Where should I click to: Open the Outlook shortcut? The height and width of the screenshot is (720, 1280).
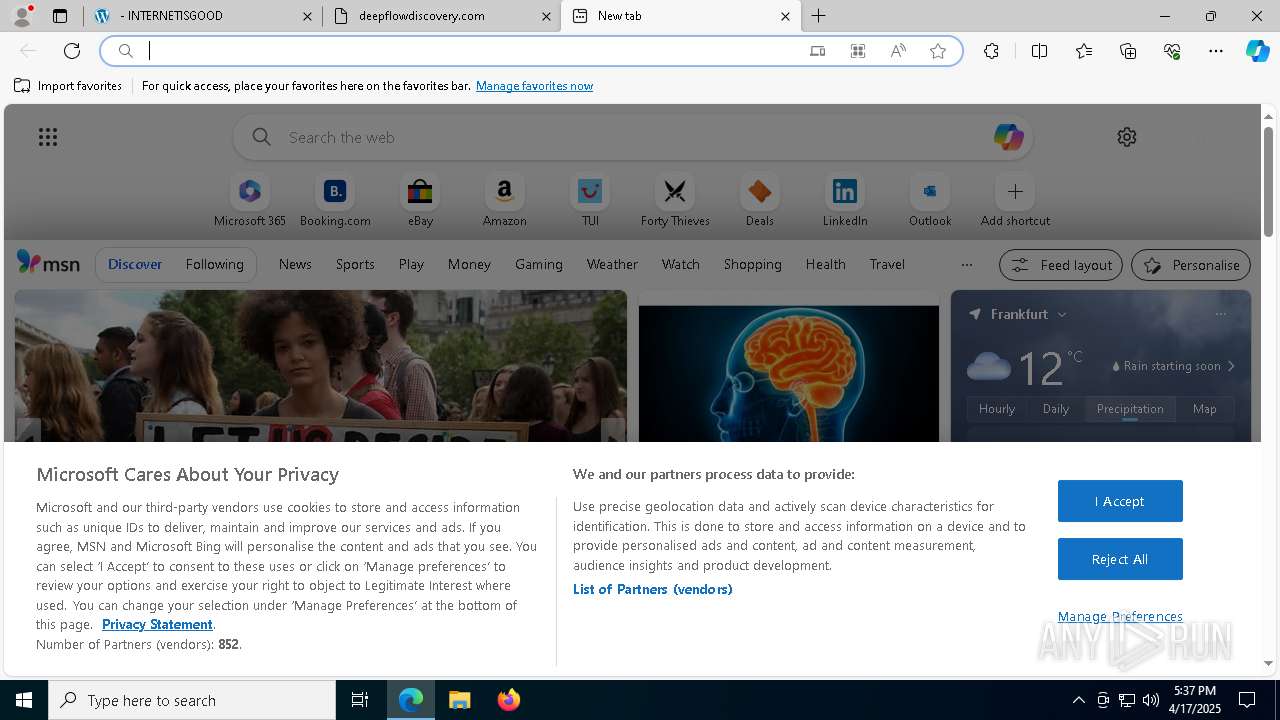930,201
